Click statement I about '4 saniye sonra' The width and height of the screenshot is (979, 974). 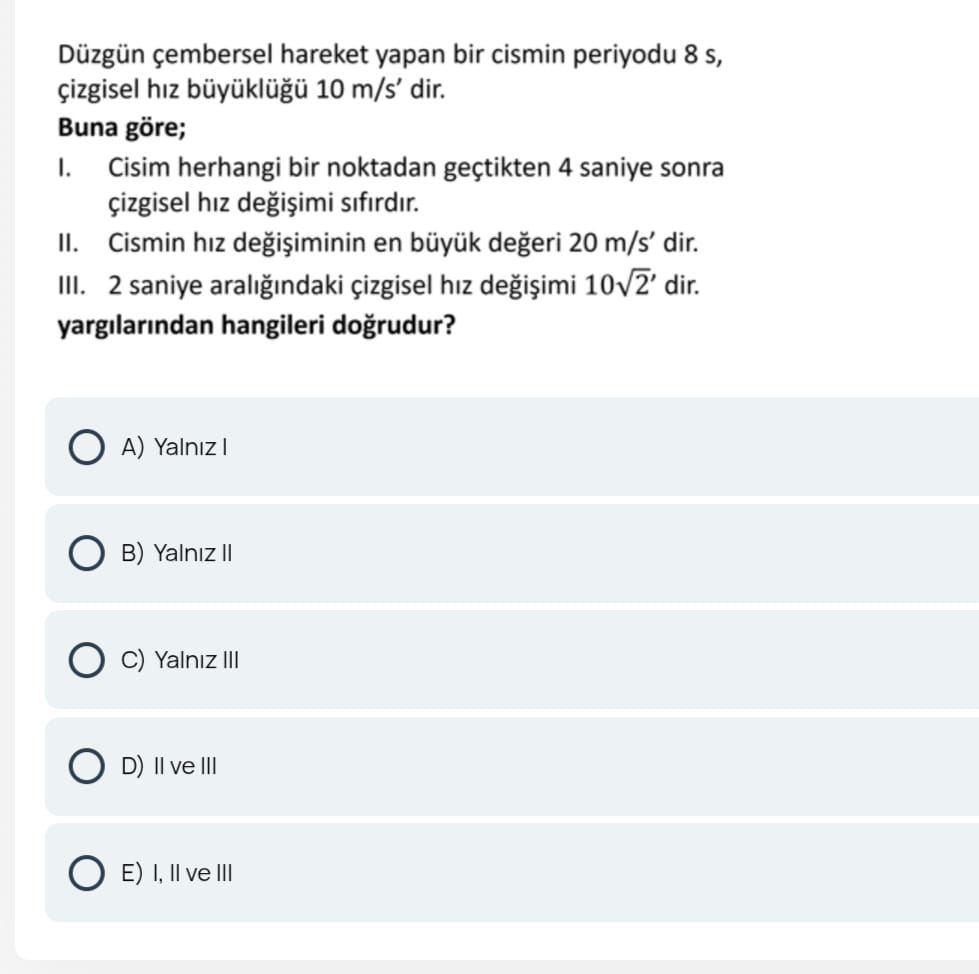[415, 167]
